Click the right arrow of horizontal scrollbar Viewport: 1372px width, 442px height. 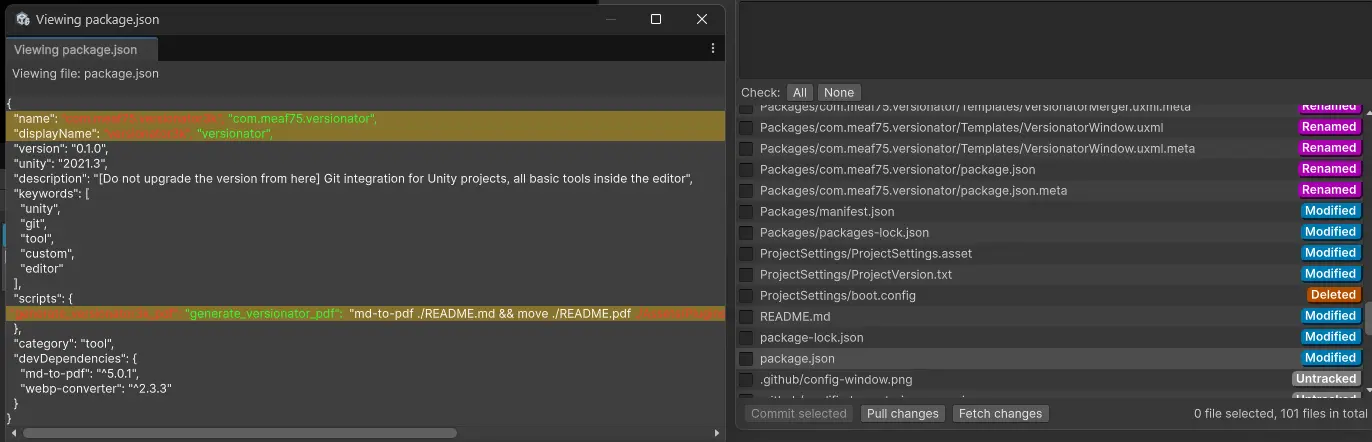click(716, 433)
